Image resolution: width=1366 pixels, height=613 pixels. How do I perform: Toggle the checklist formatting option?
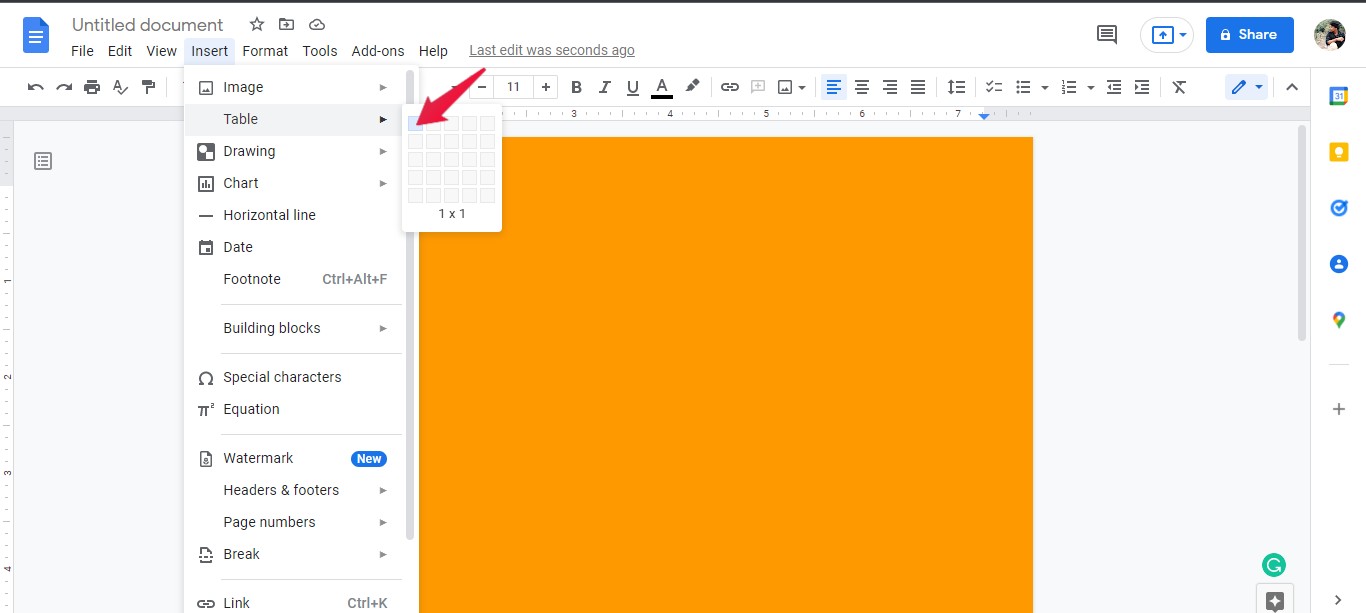pos(993,87)
